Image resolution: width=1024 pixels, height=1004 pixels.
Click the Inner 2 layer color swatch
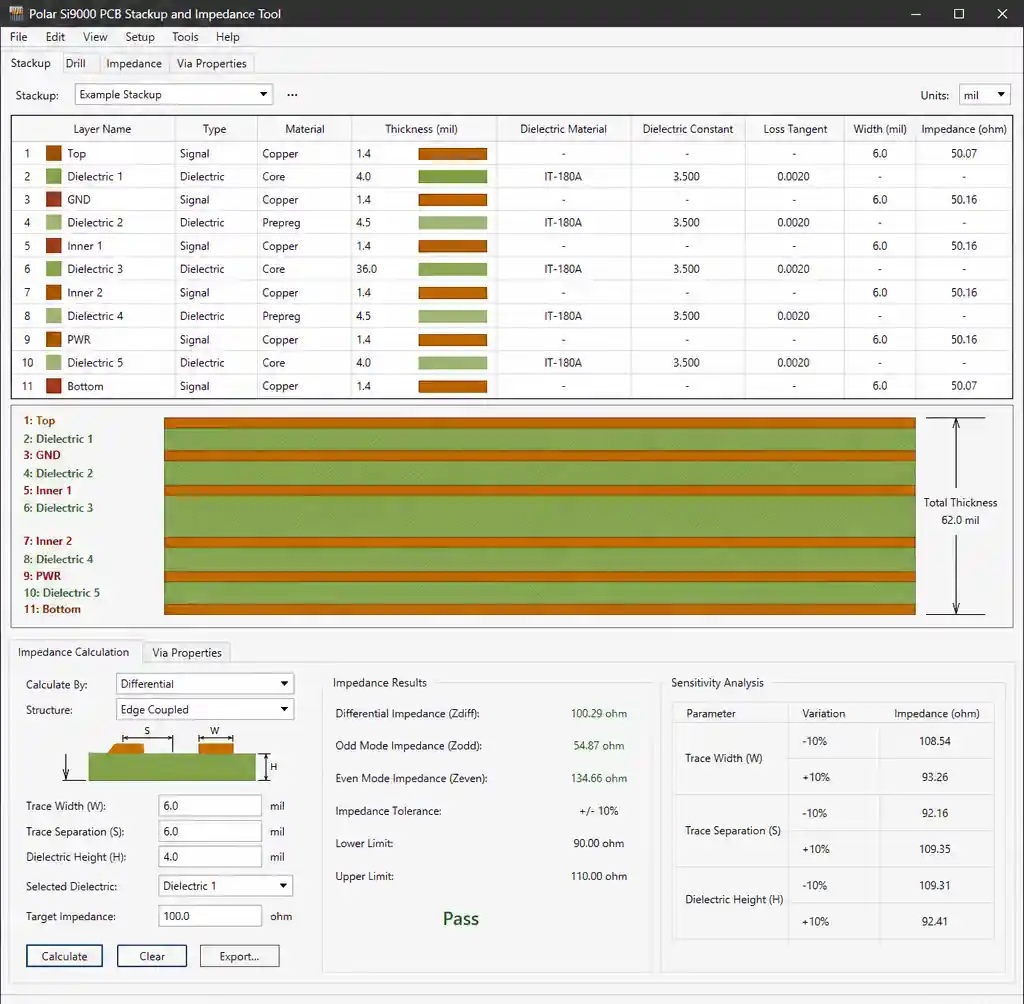[x=54, y=293]
